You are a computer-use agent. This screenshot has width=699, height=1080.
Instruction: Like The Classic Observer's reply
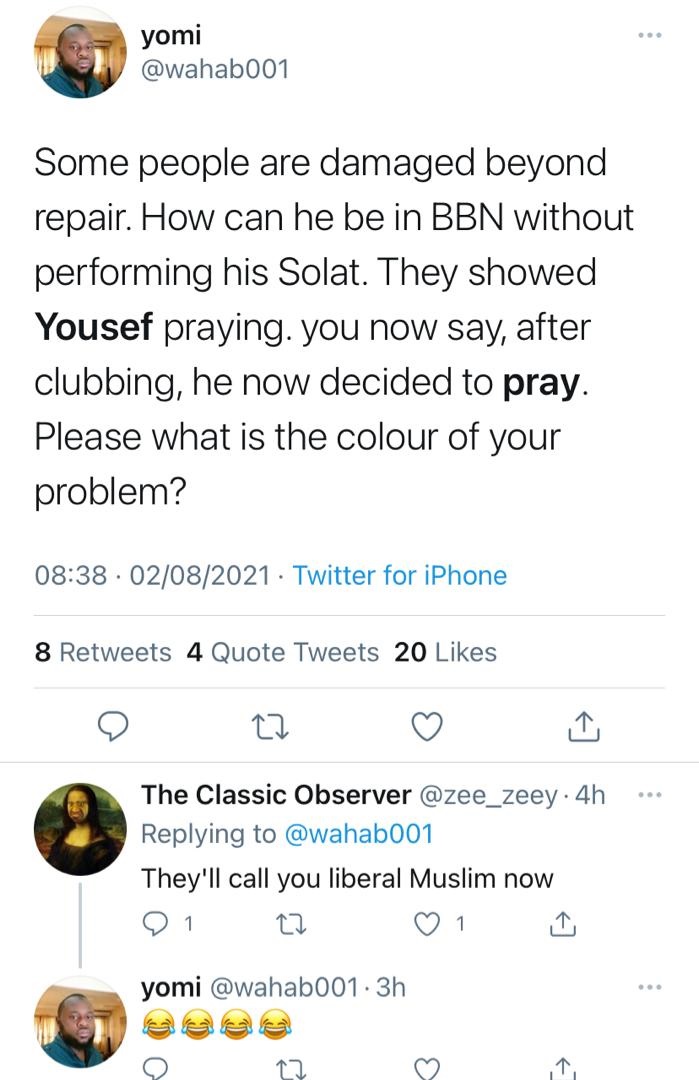(427, 925)
